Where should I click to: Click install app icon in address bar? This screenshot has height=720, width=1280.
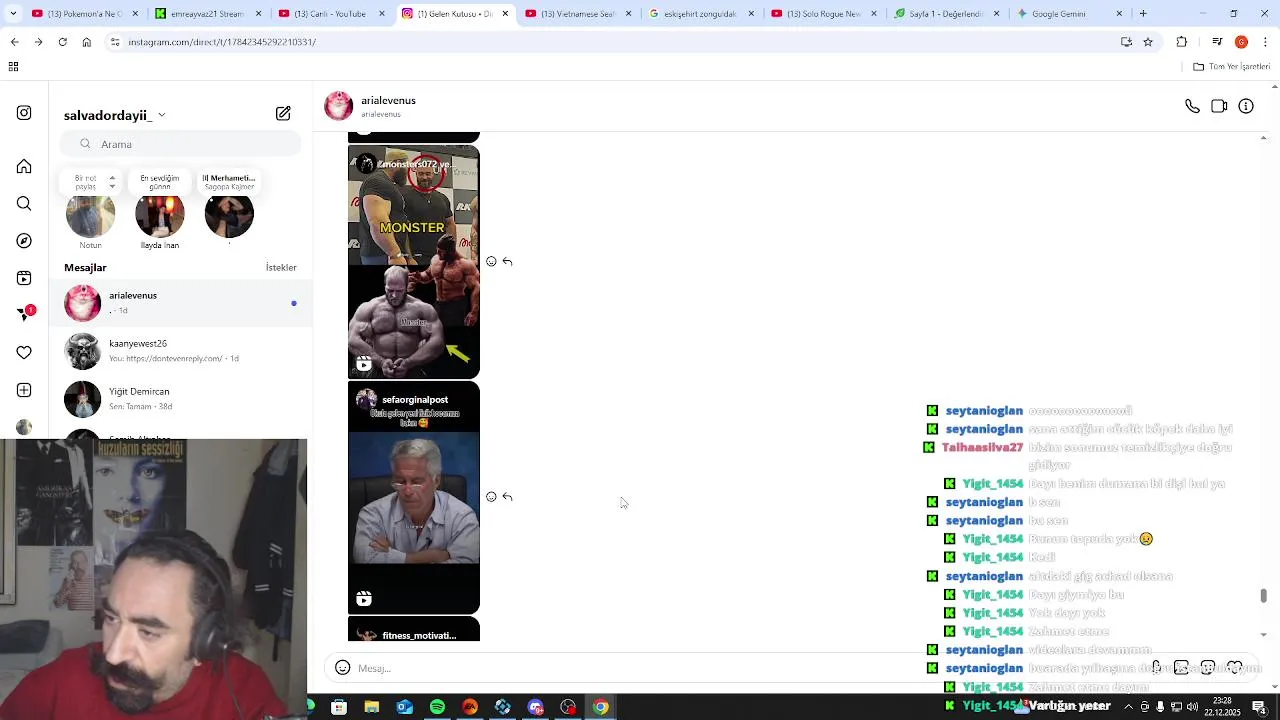[1126, 42]
